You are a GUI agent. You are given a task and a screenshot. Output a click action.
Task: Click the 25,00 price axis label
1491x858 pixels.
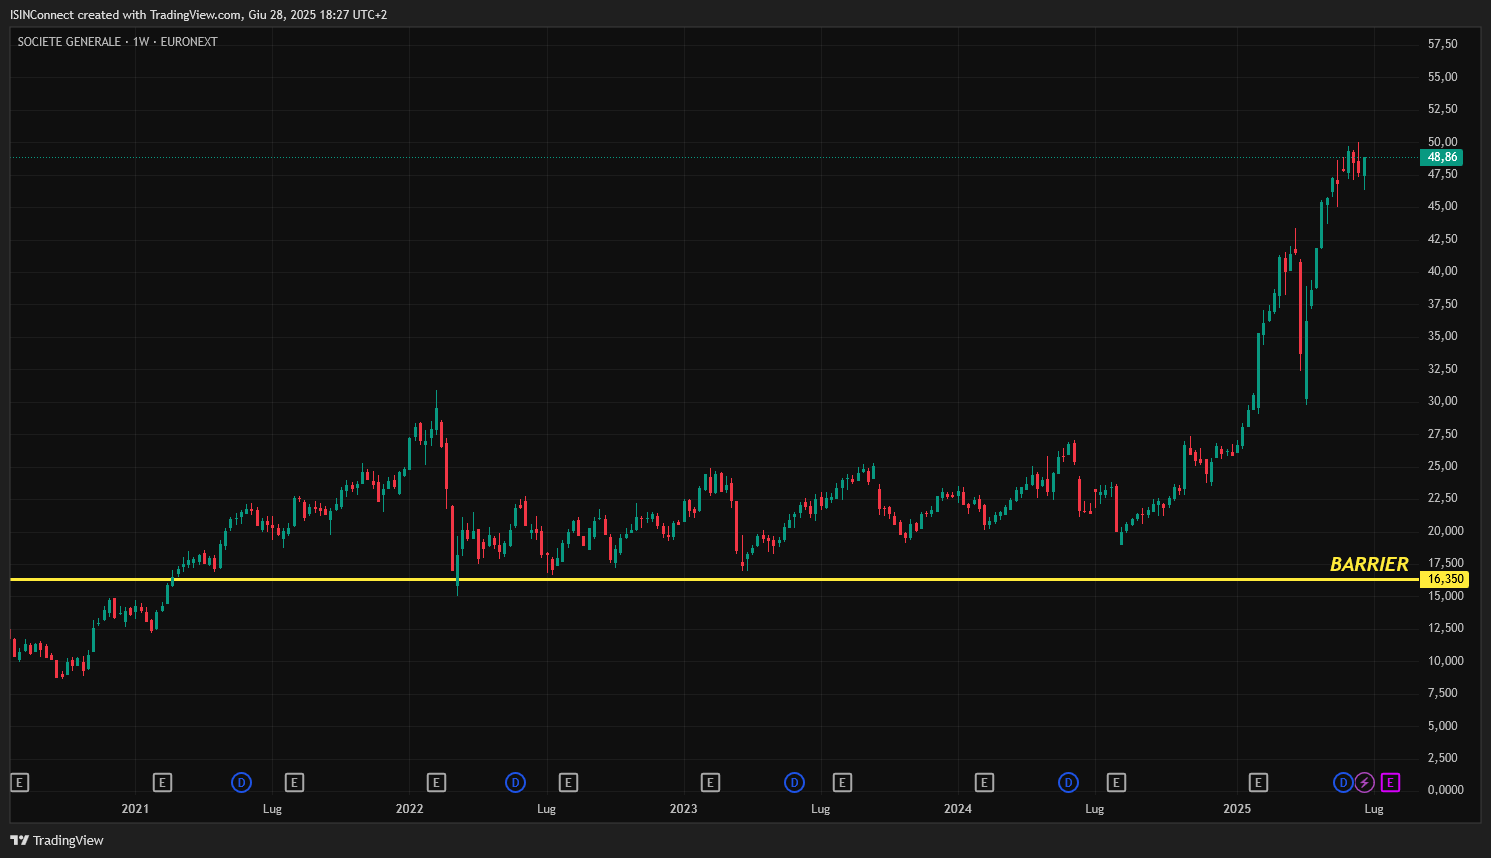[1442, 466]
